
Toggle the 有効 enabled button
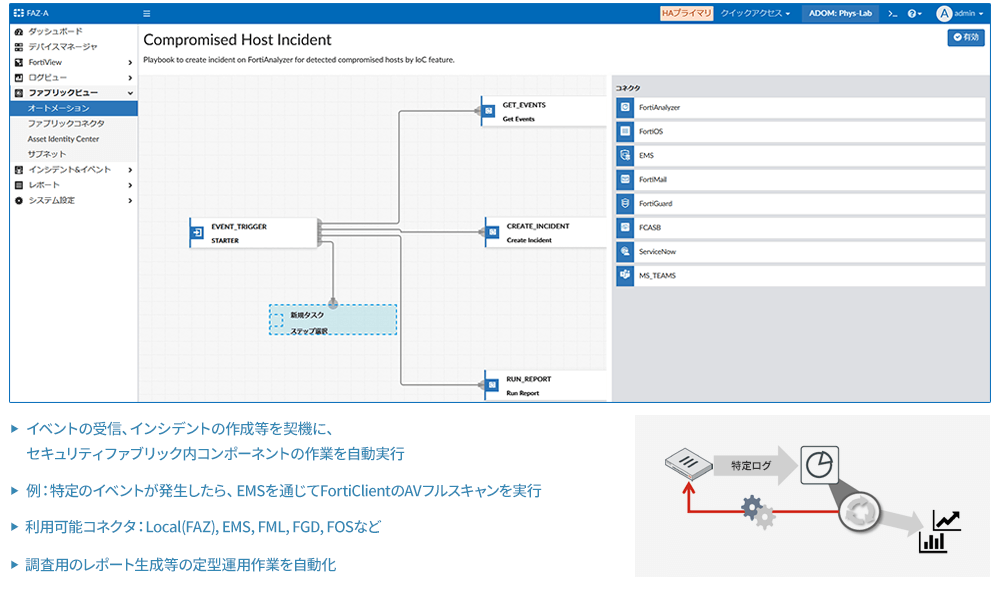point(966,38)
